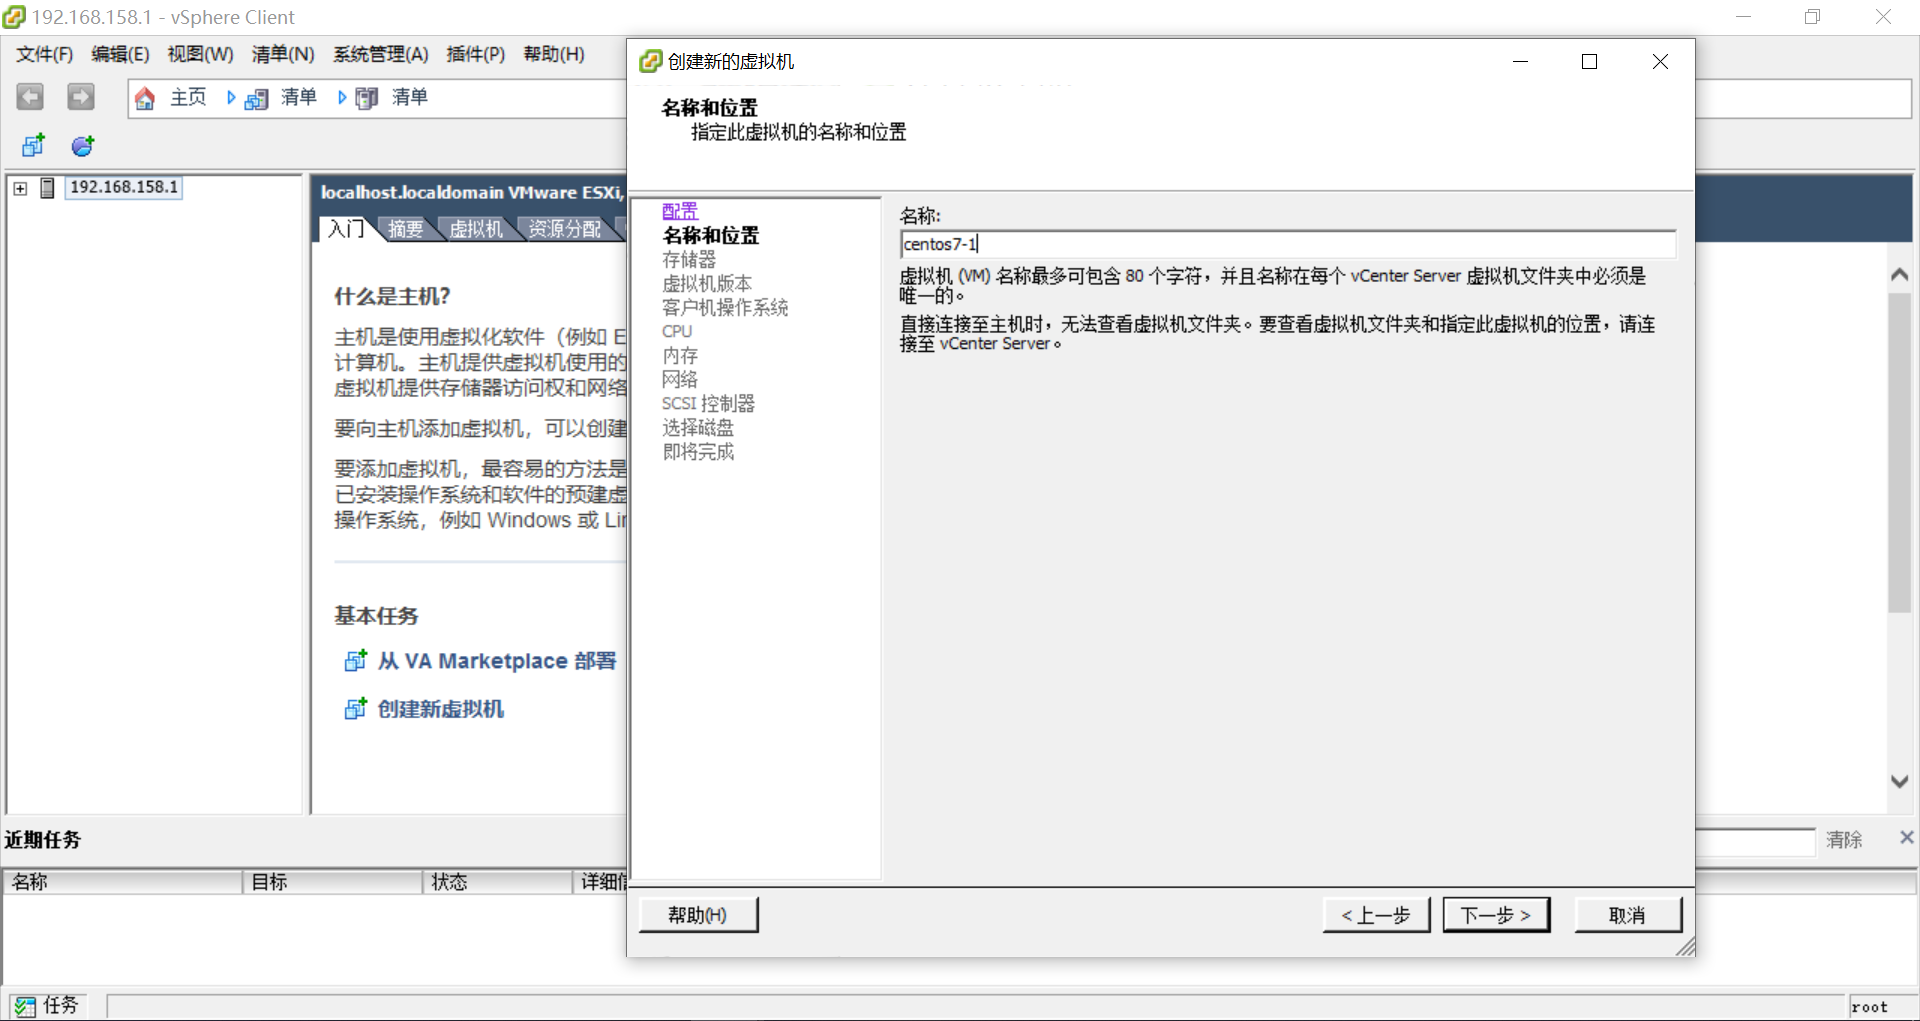Click Memory (内存) wizard step

[x=680, y=355]
